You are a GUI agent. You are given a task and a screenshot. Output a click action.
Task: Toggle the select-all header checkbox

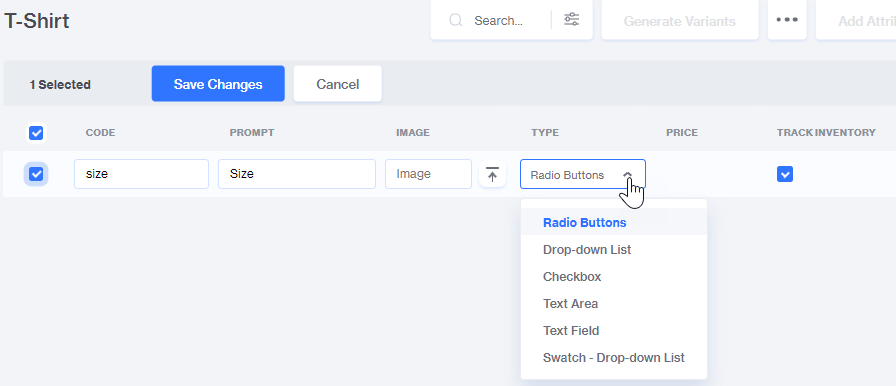36,133
